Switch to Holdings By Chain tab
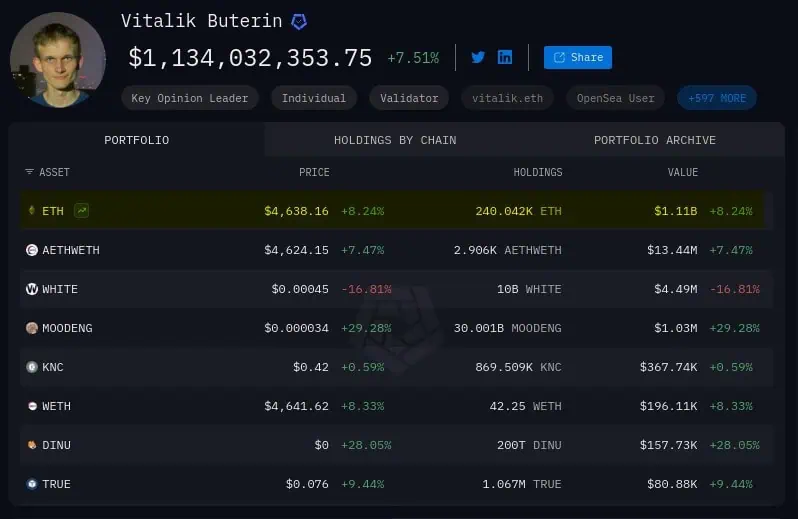 pos(395,140)
